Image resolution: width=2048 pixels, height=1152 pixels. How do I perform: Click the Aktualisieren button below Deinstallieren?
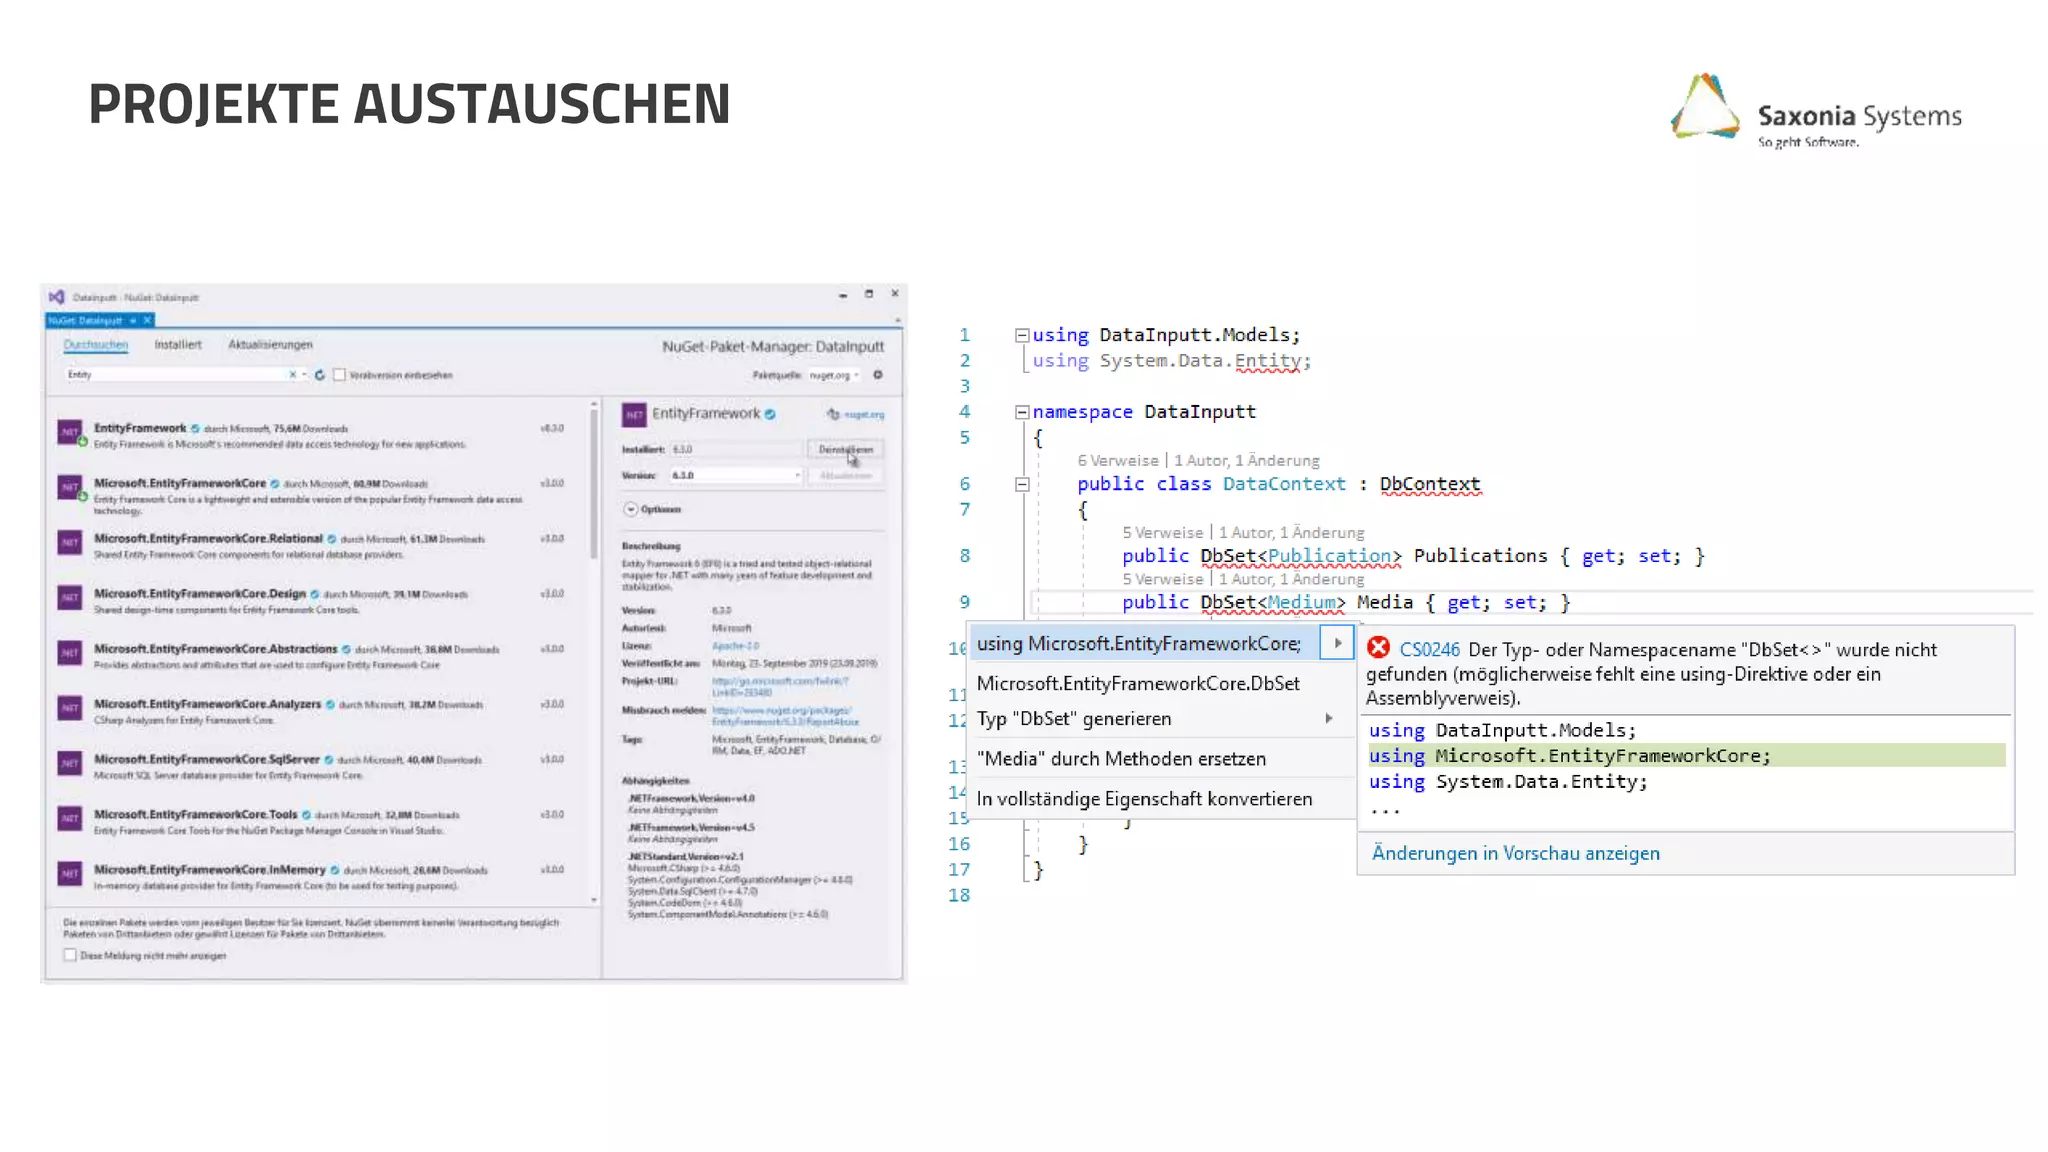point(846,476)
